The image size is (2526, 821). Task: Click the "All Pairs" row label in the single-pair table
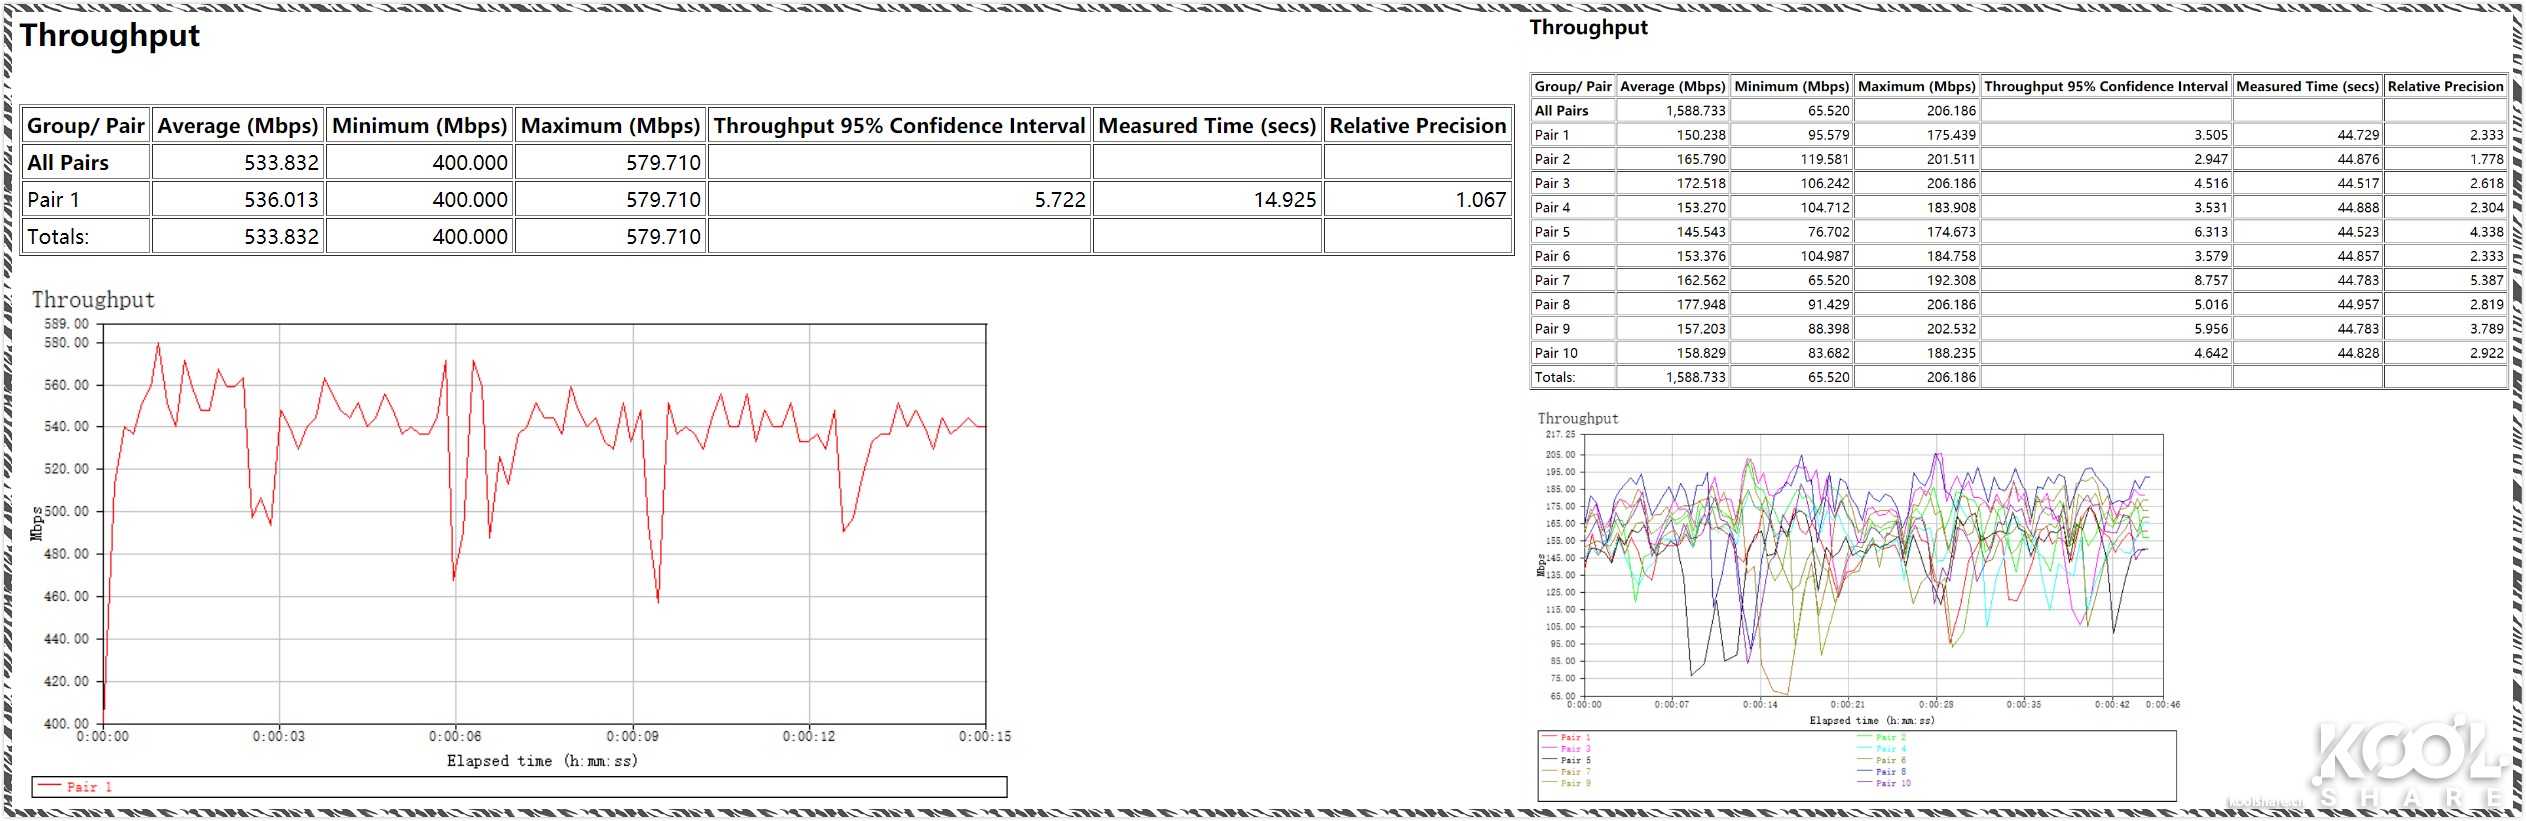(x=68, y=163)
